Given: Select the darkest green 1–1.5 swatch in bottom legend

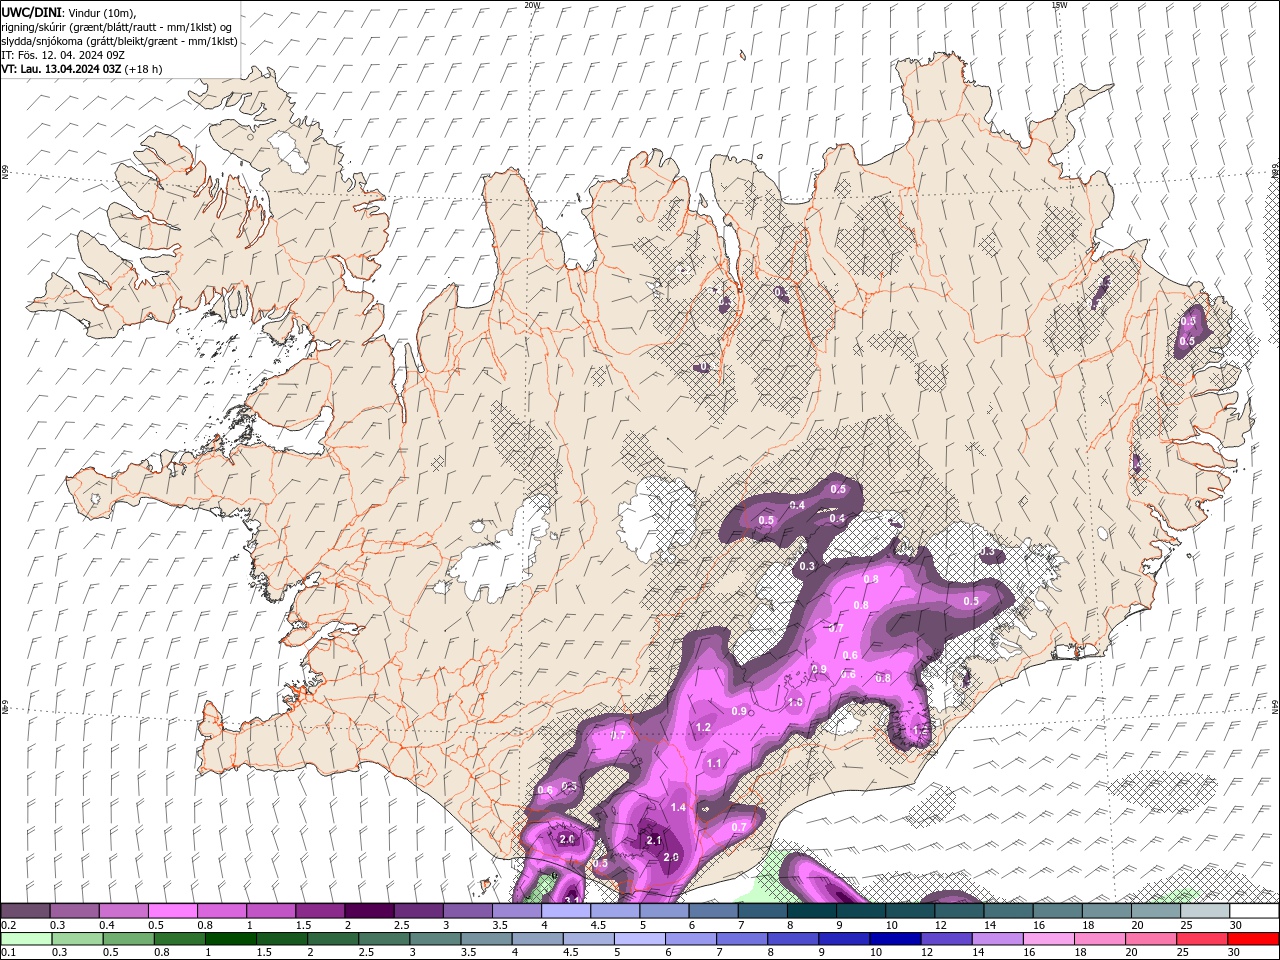Looking at the screenshot, I should click(230, 939).
